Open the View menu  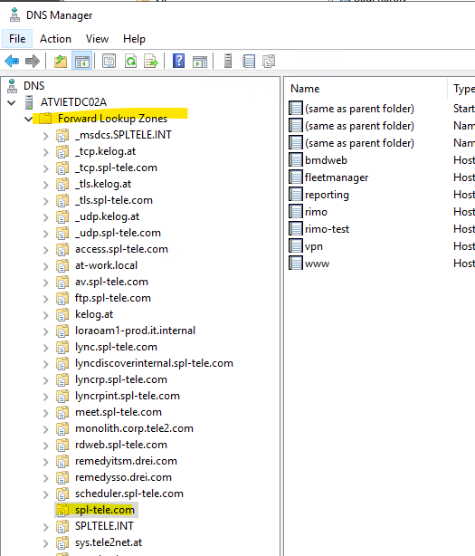click(x=97, y=39)
